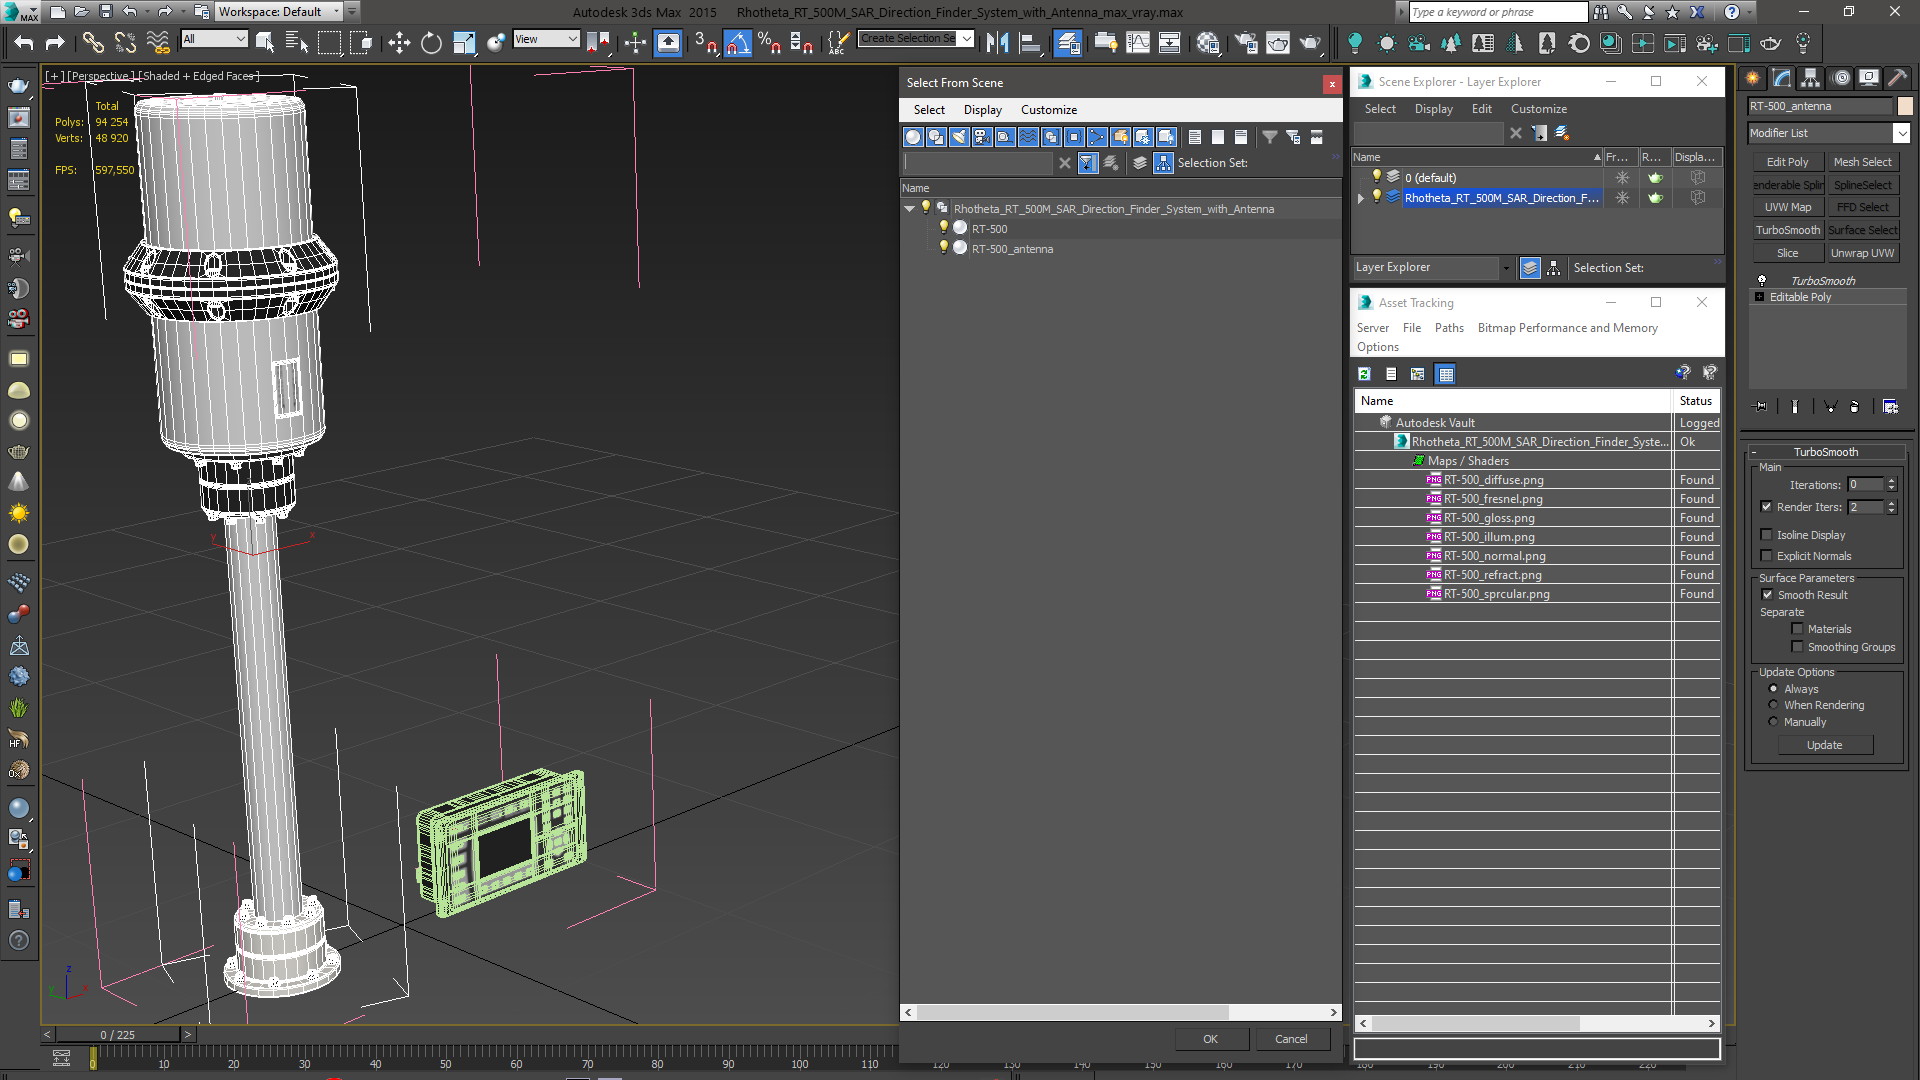Screen dimensions: 1920x1080
Task: Collapse the Rhotheta tree node in Select From Scene
Action: click(x=909, y=209)
